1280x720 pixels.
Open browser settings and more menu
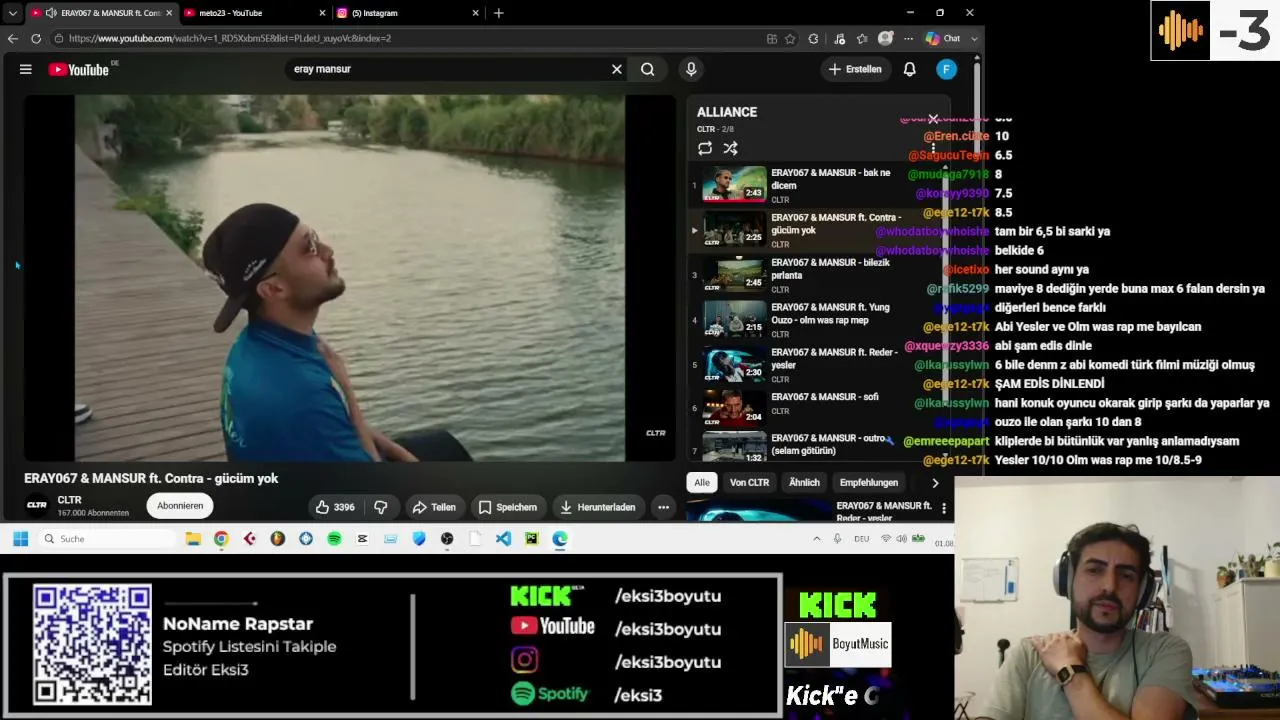pos(908,38)
